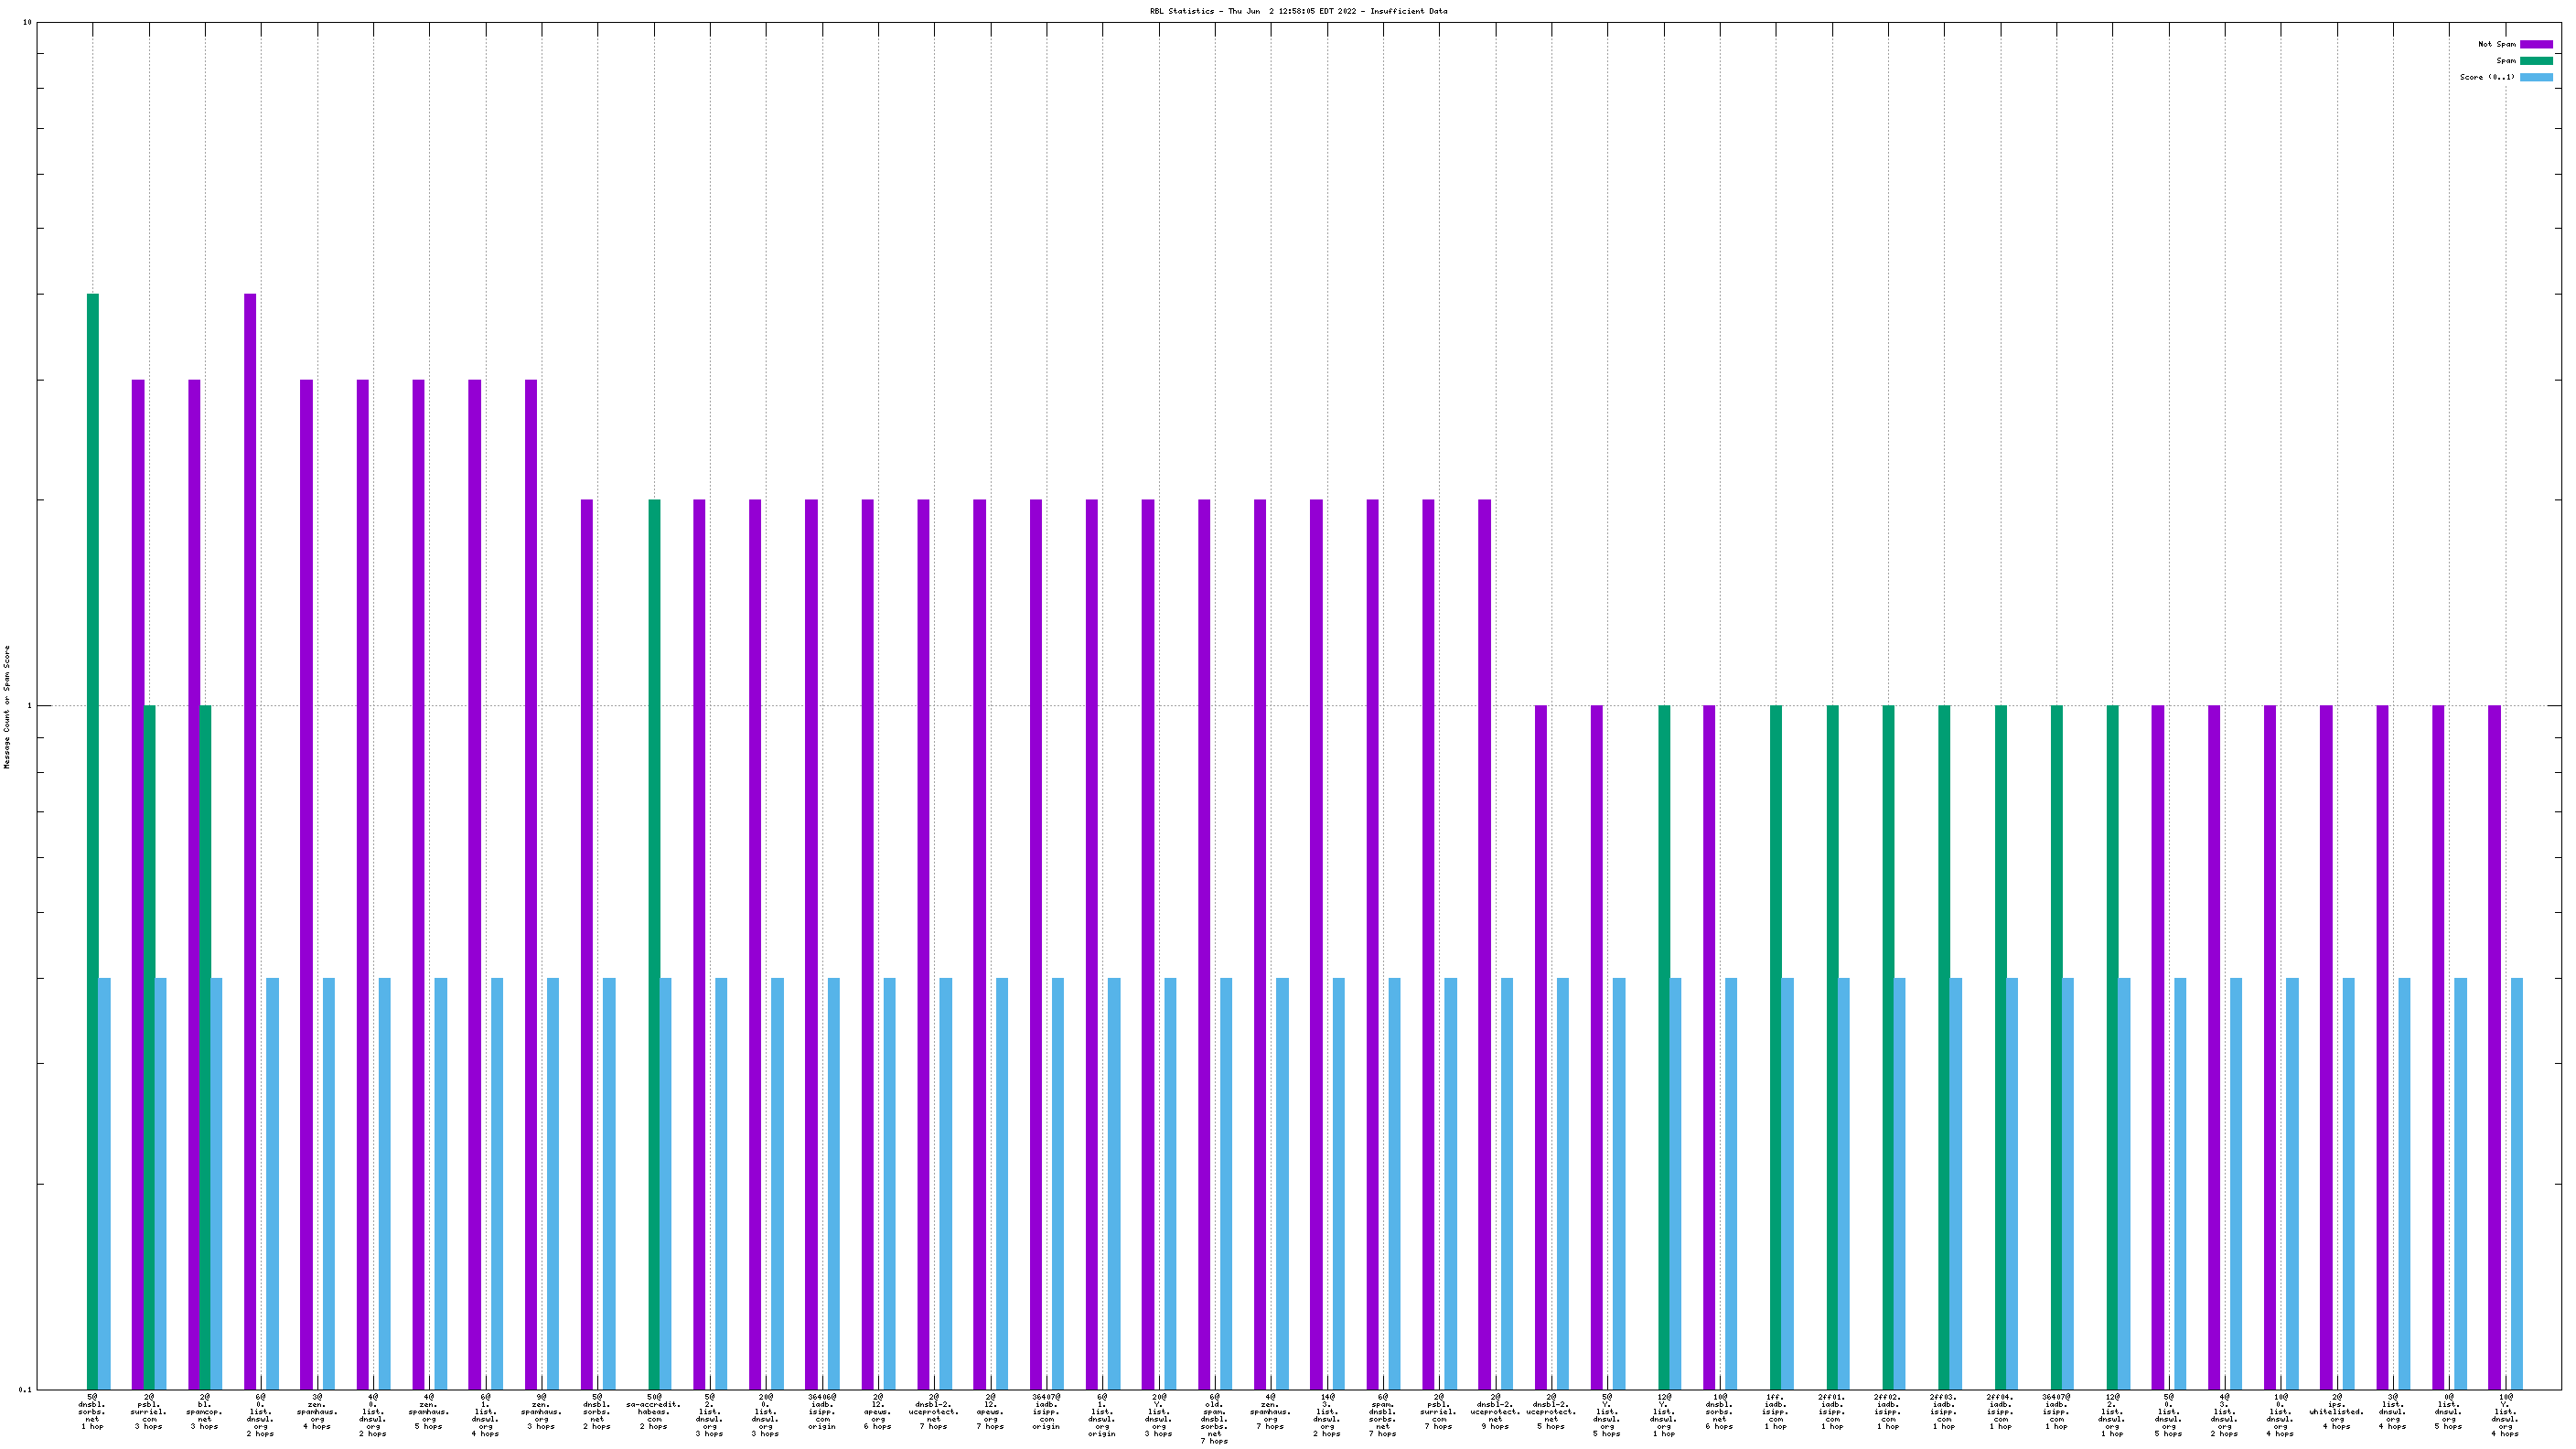This screenshot has height=1449, width=2576.
Task: Click the RBL Statistics chart title
Action: (x=1297, y=11)
